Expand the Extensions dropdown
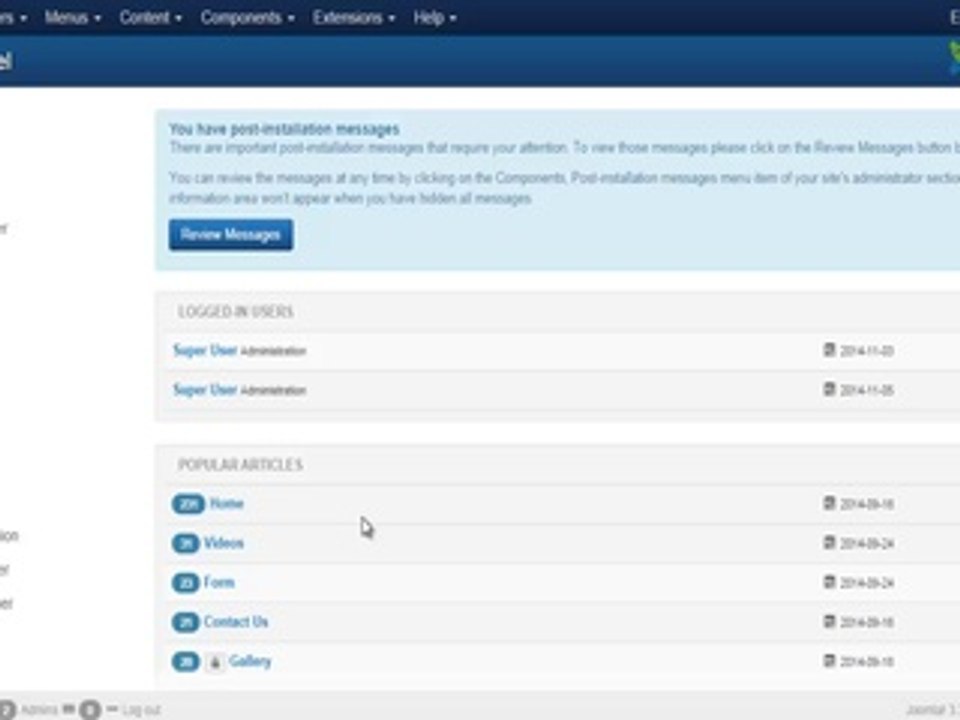Screen dimensions: 960x720 pos(353,18)
